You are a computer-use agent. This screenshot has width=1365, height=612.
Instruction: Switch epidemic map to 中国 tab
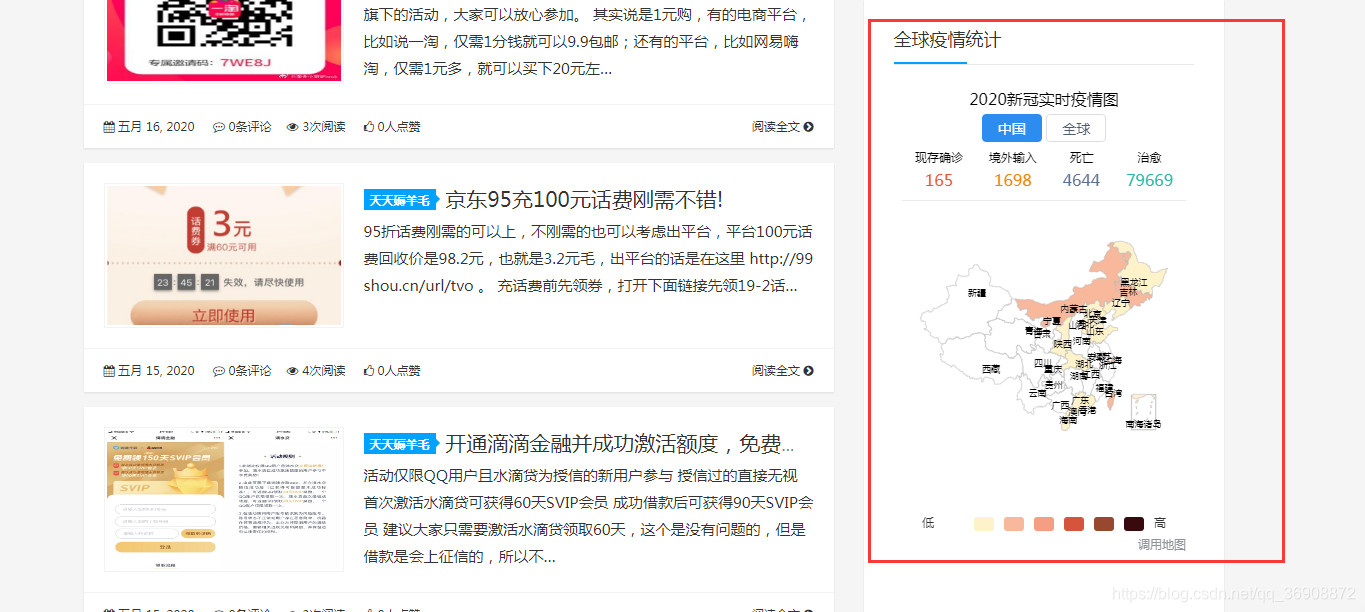tap(1012, 128)
